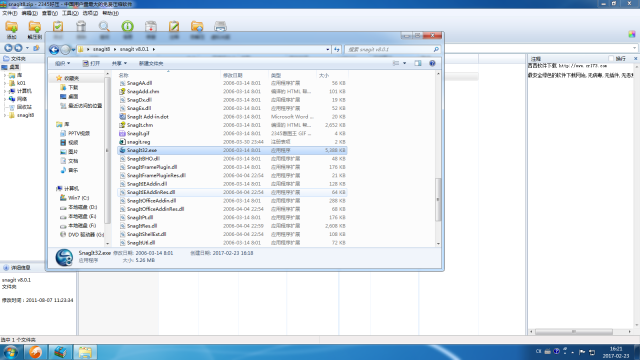The image size is (640, 360).
Task: Click the Add (添加) archive toolbar icon
Action: click(11, 30)
